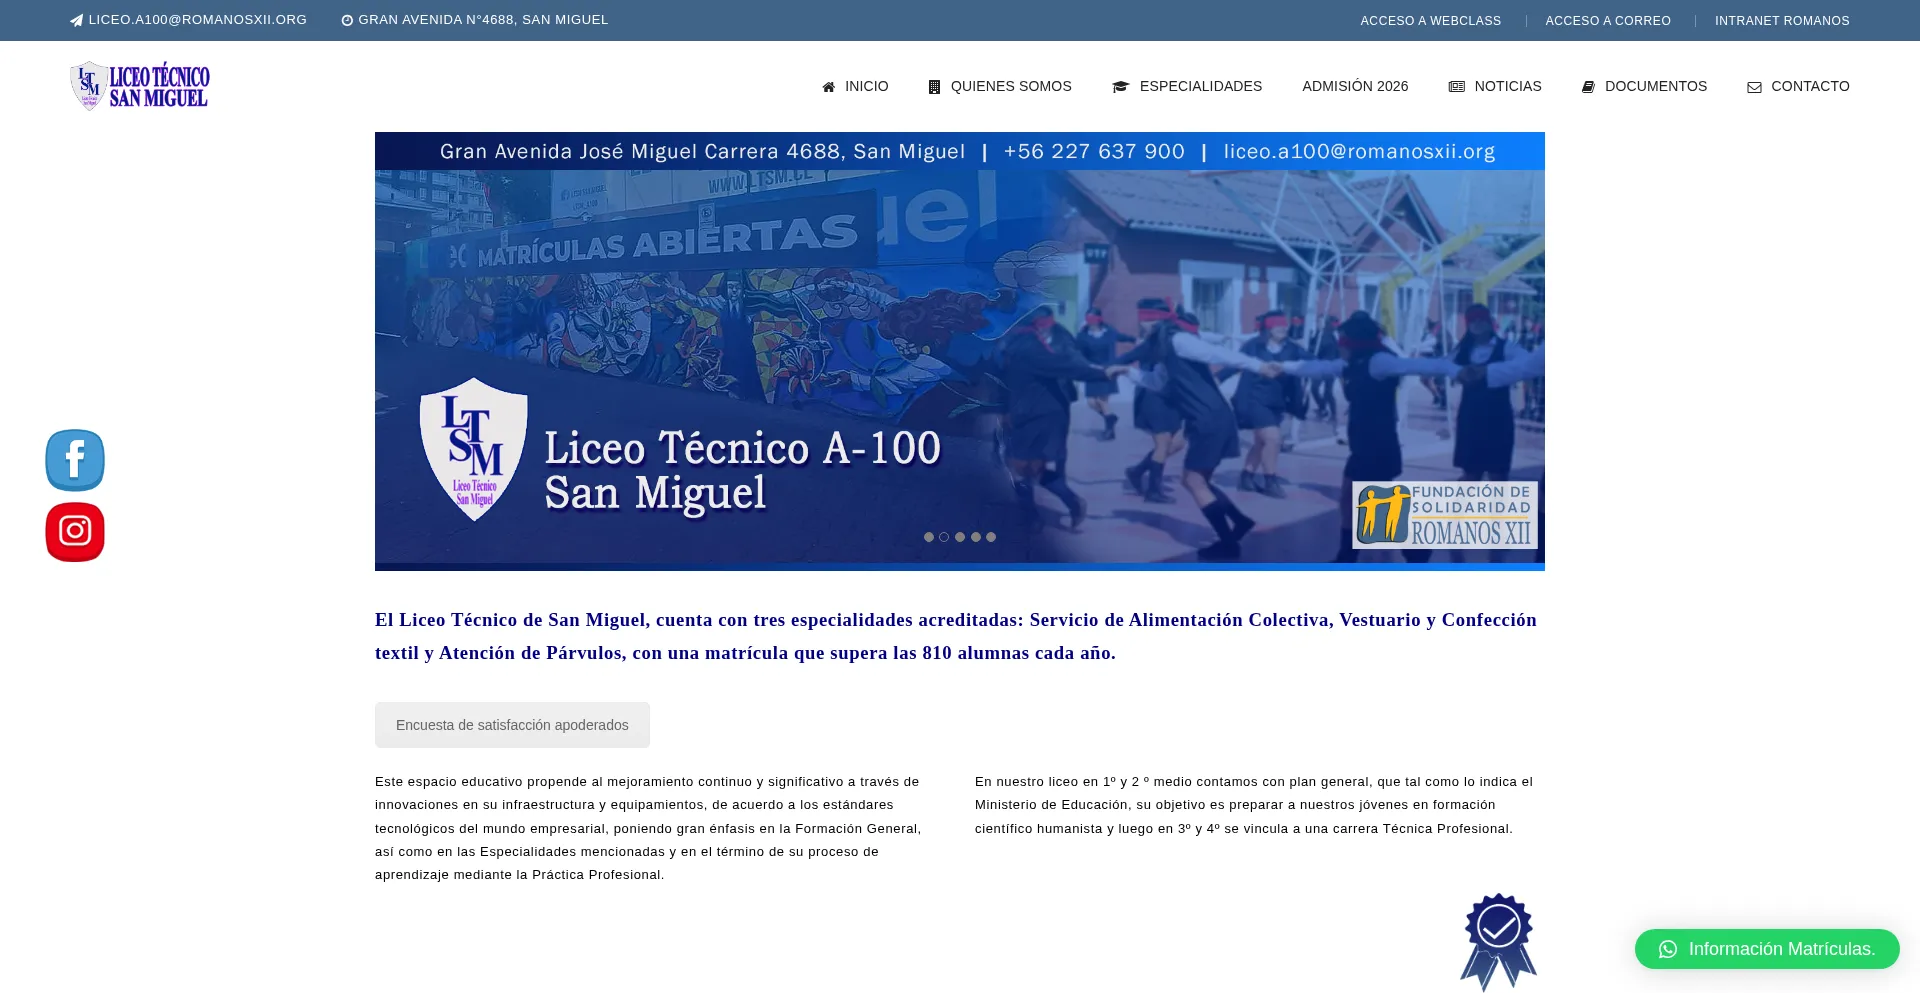Select the third slider dot
Screen dimensions: 1920x993
pyautogui.click(x=960, y=537)
